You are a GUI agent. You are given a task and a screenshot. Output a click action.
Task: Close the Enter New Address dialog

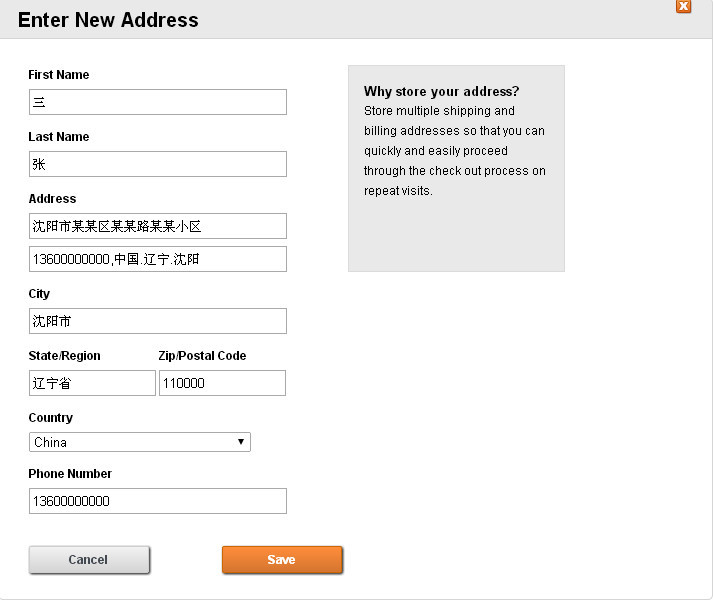pyautogui.click(x=684, y=6)
